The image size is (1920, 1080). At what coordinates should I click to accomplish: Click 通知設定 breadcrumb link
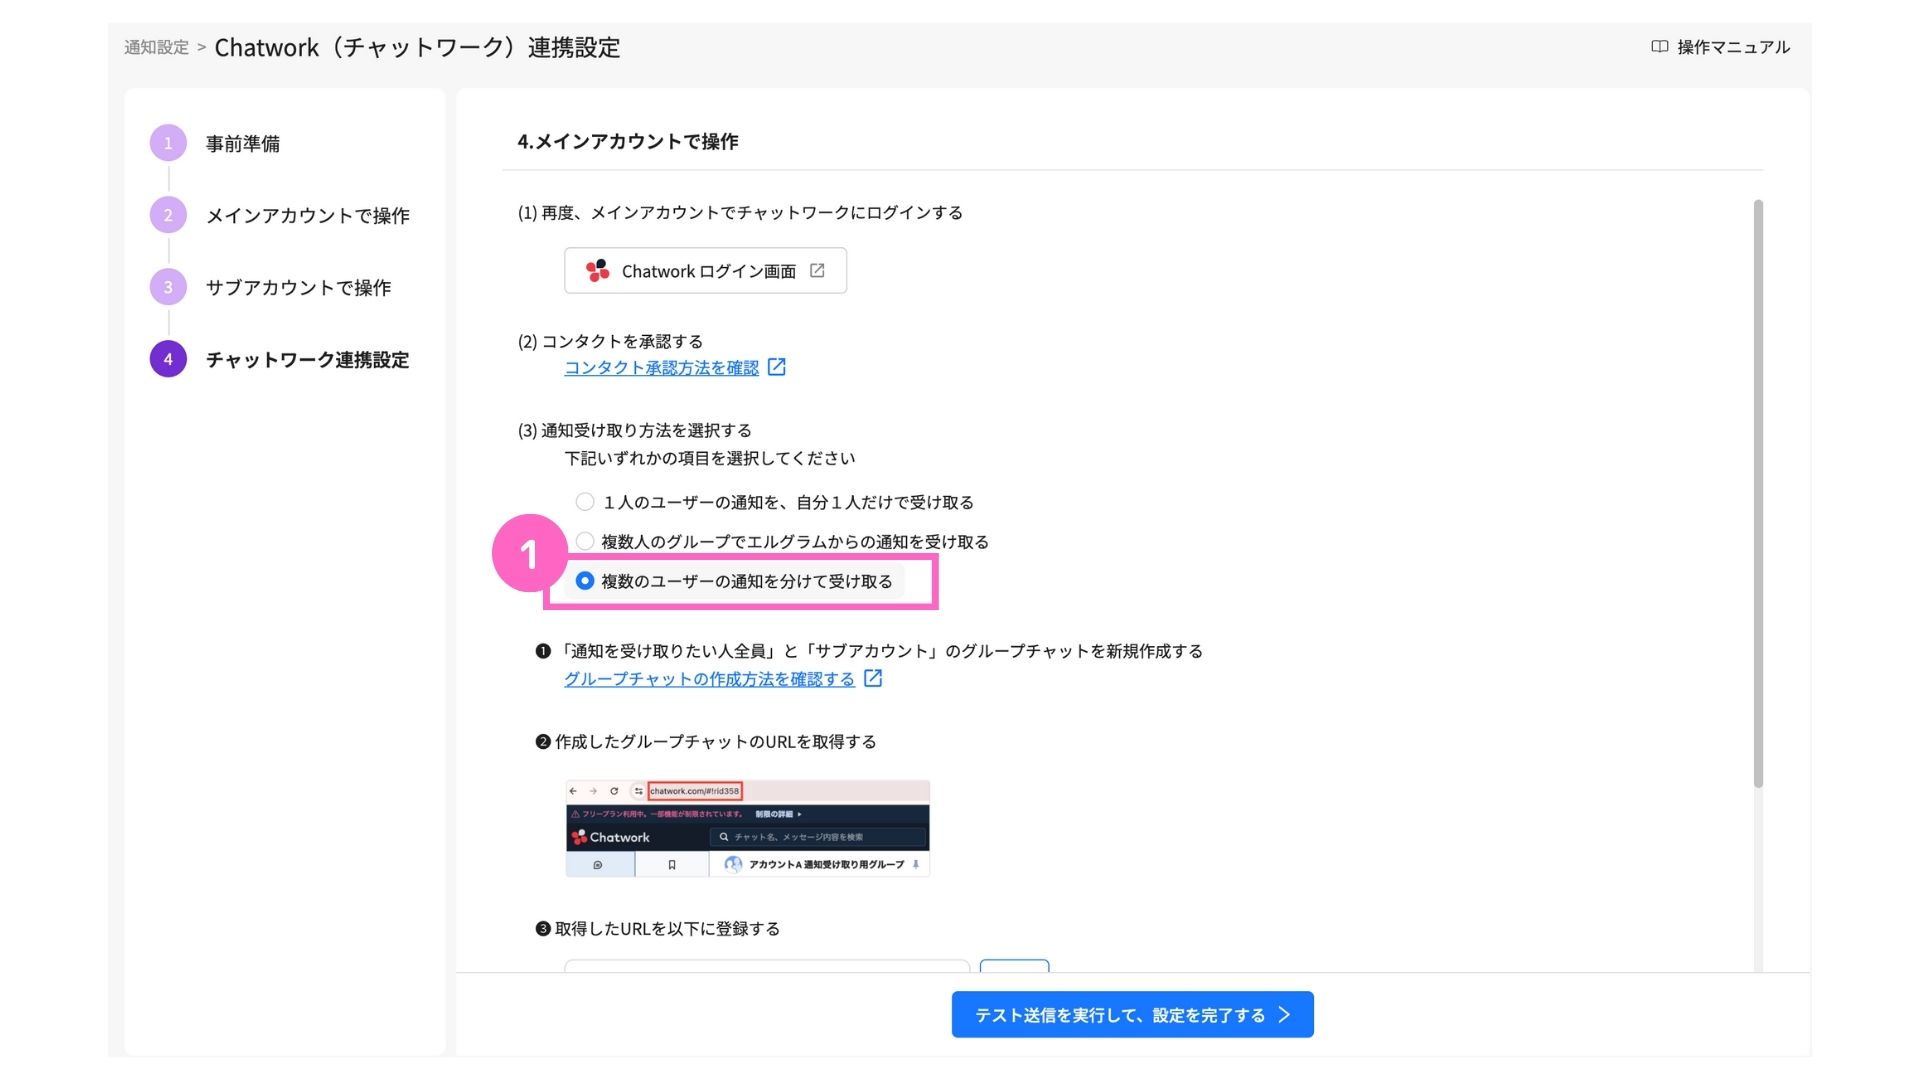156,47
